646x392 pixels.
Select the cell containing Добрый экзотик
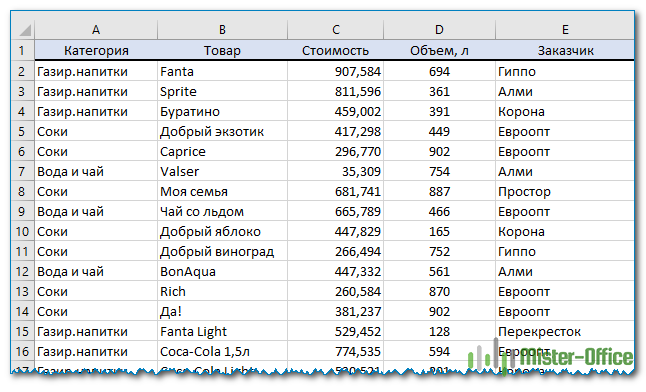(222, 131)
